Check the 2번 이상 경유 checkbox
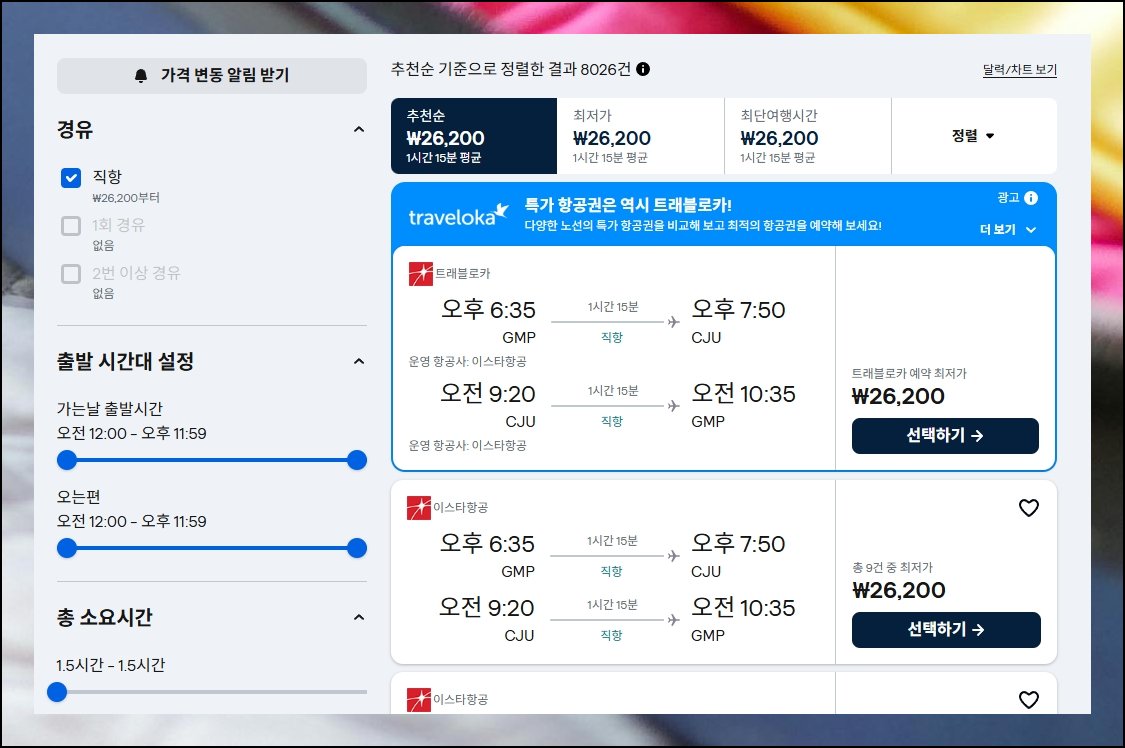The height and width of the screenshot is (748, 1125). [71, 274]
